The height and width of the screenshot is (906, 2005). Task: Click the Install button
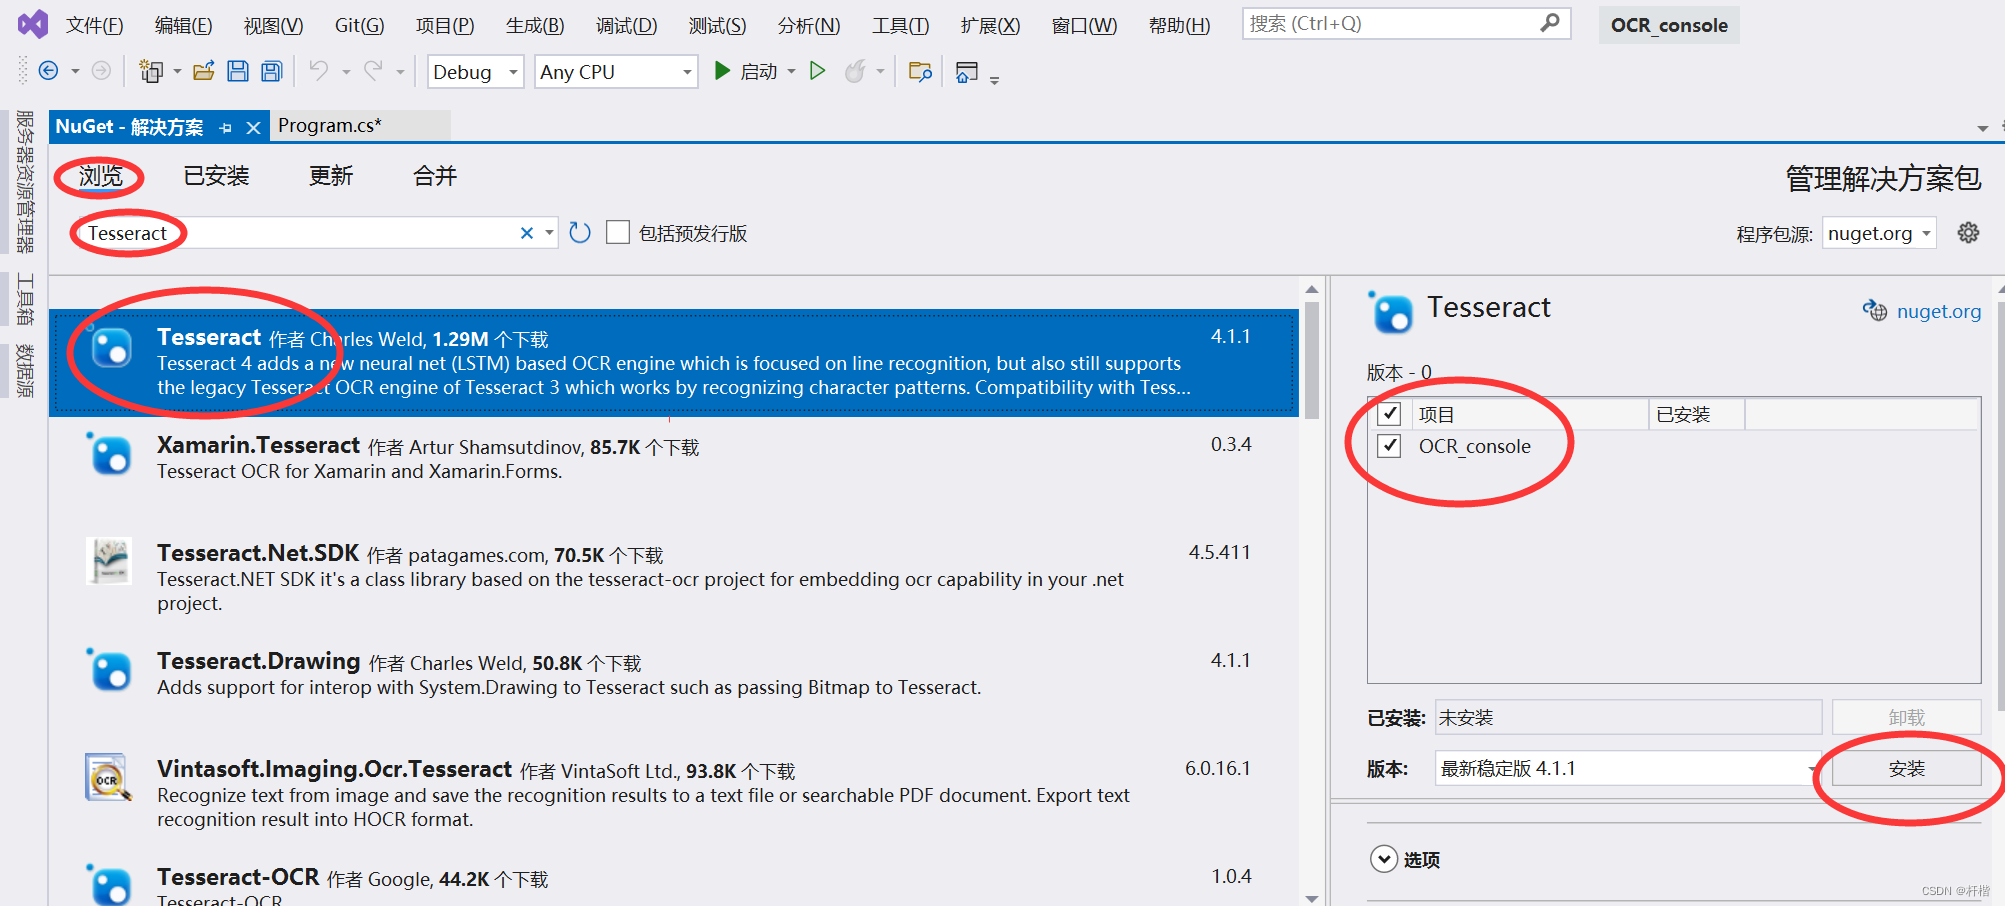click(1906, 768)
